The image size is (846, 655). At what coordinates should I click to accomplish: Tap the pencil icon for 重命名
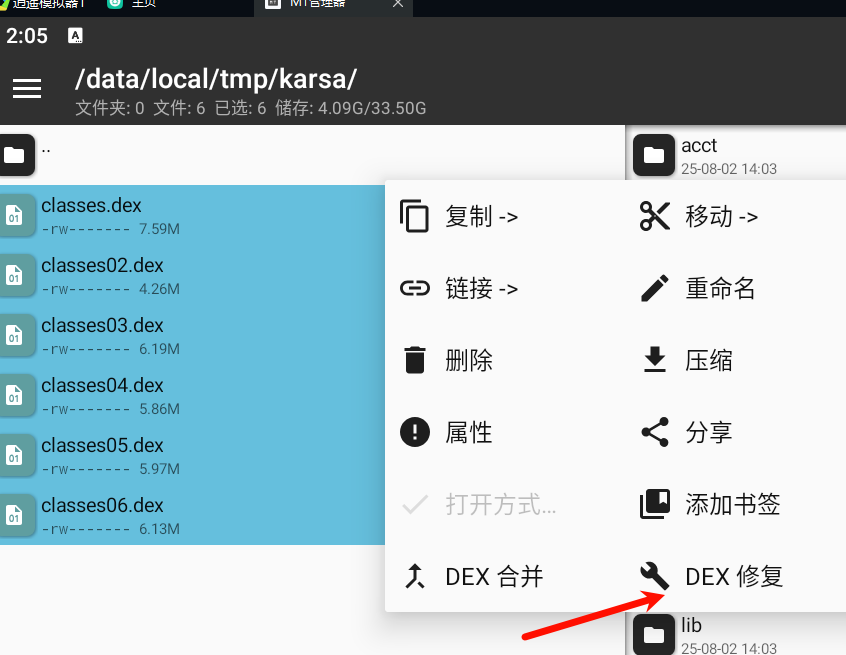click(x=655, y=288)
